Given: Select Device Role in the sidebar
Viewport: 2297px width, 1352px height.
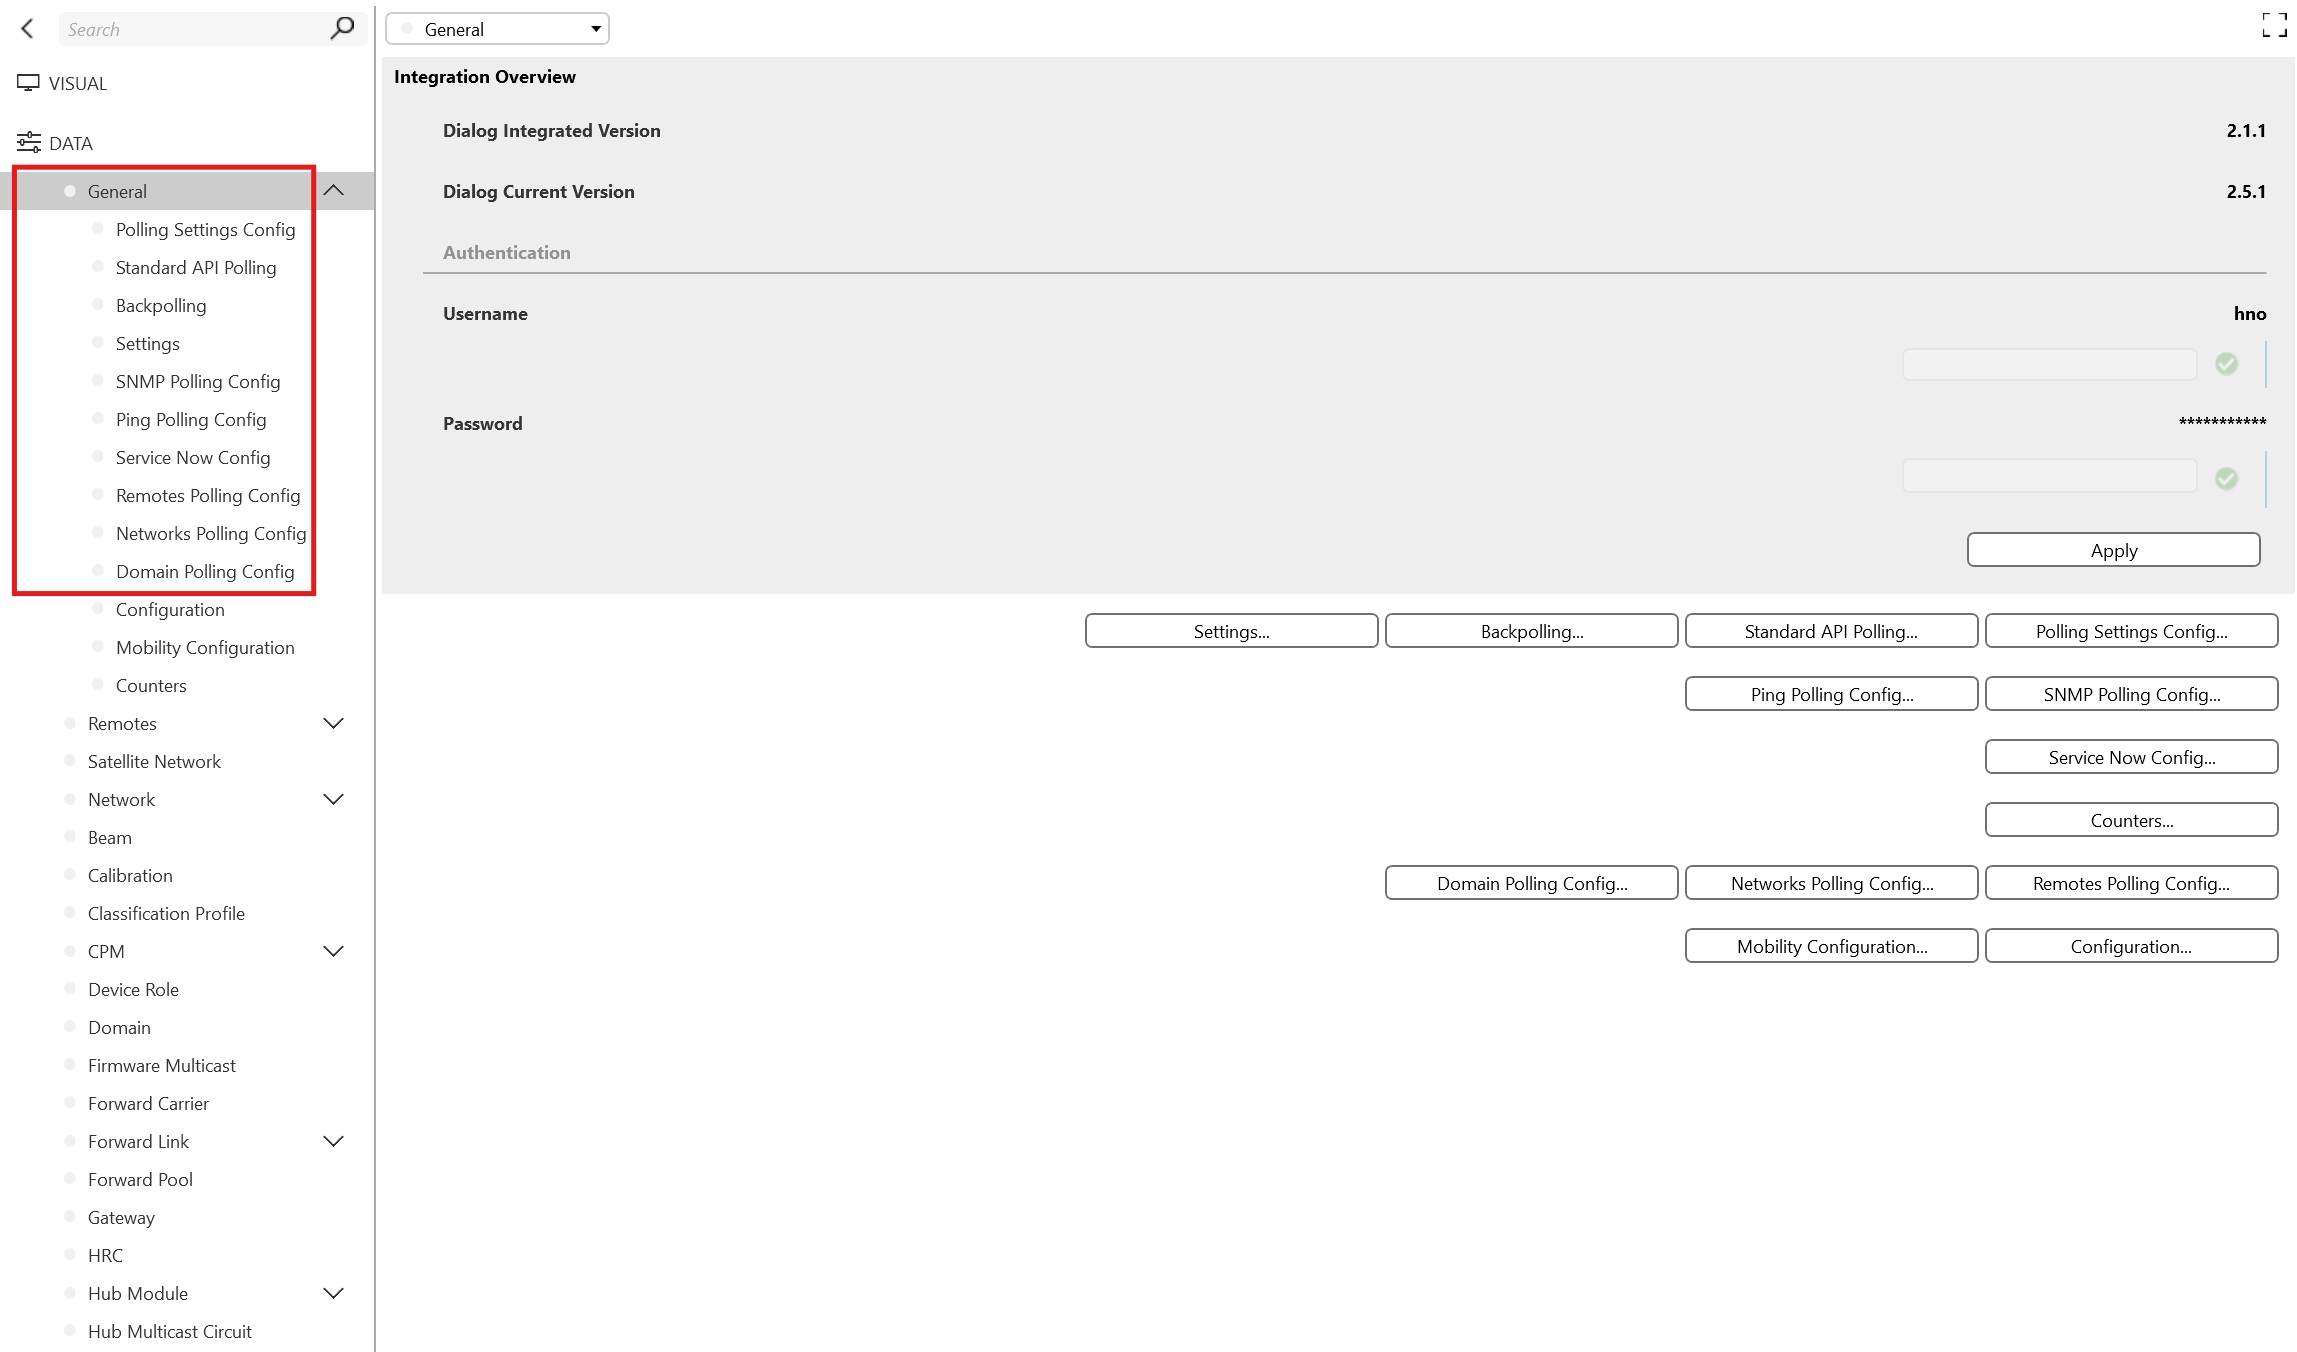Looking at the screenshot, I should [x=133, y=989].
